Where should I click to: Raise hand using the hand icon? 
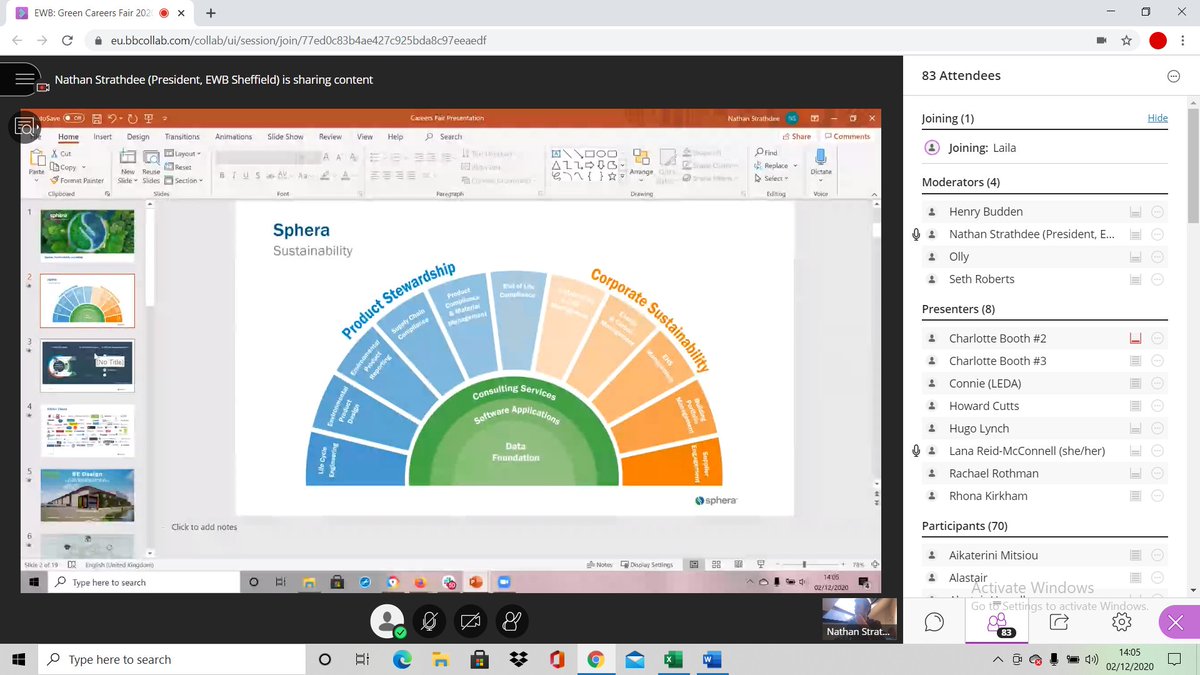click(512, 621)
